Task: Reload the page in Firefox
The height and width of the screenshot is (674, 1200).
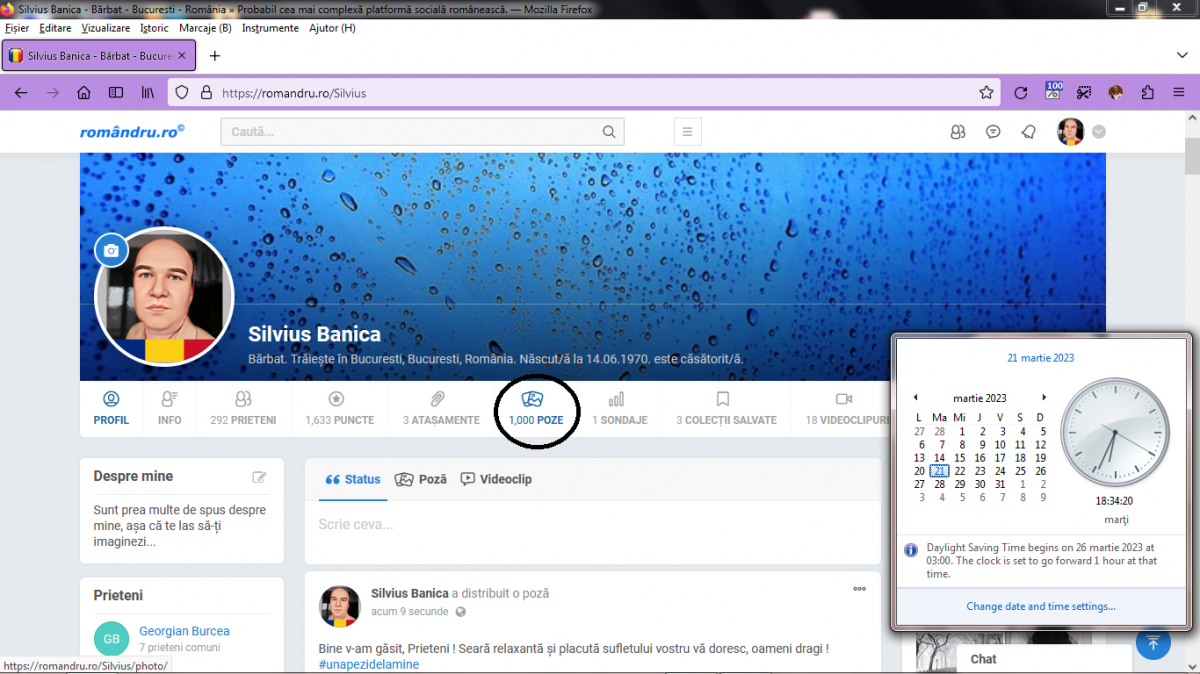Action: [1020, 93]
